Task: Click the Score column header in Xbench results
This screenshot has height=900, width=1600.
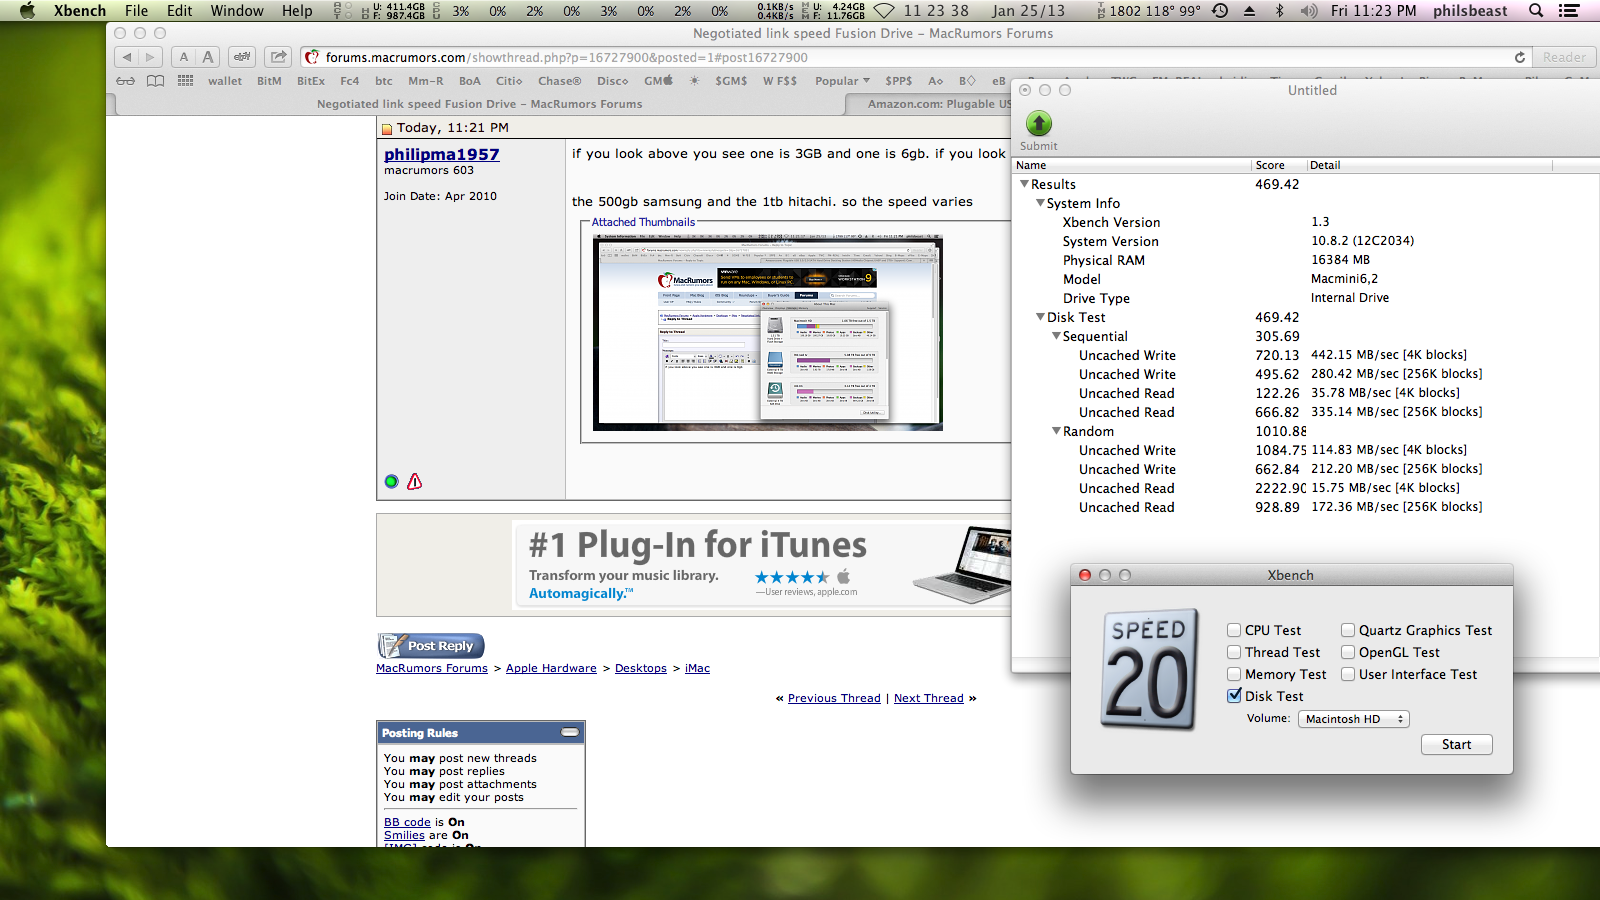Action: pos(1279,165)
